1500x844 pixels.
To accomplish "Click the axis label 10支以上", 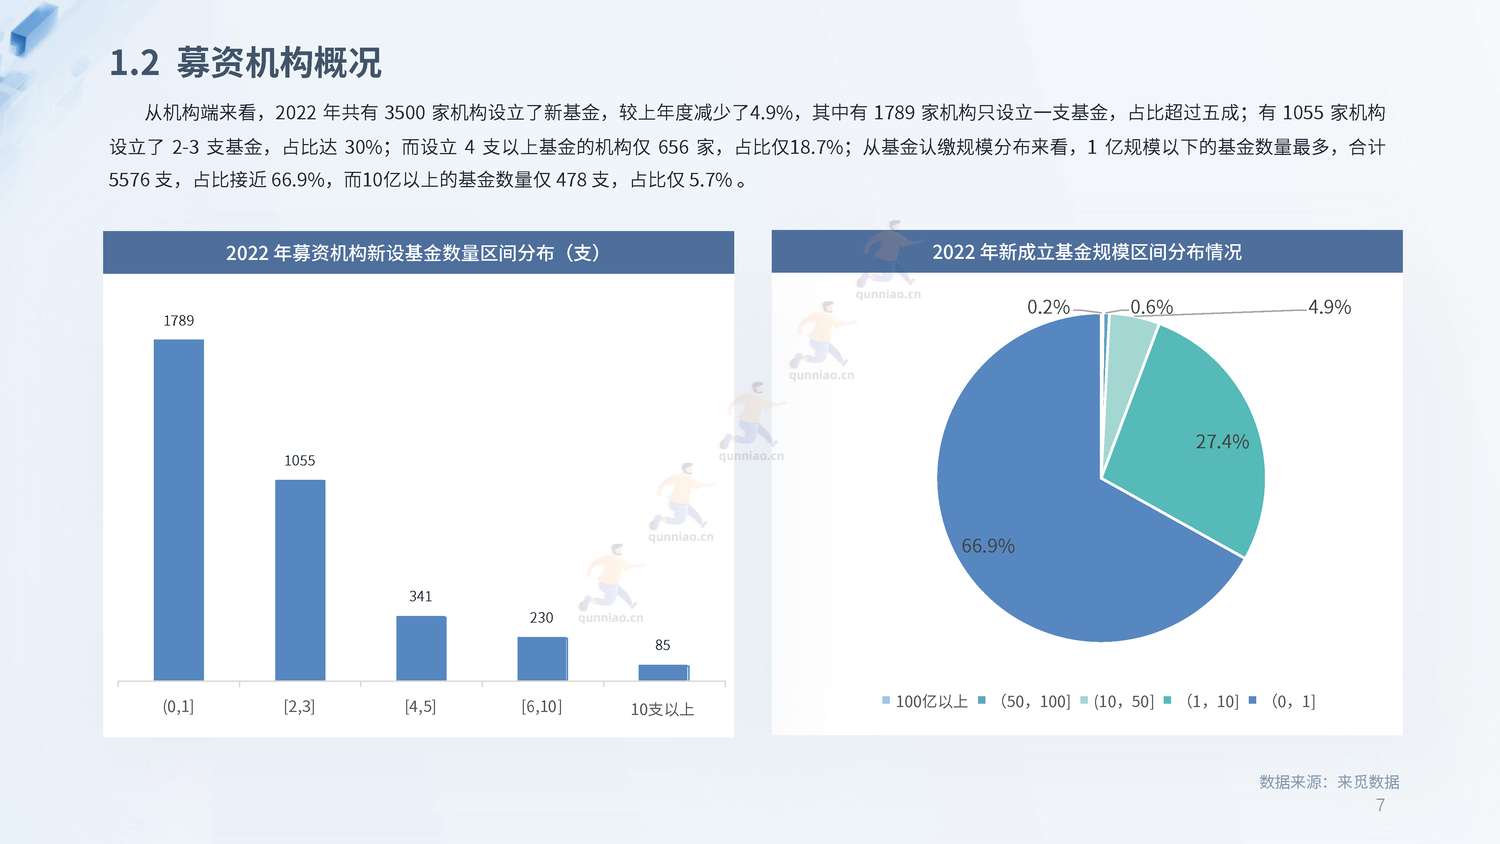I will tap(662, 709).
